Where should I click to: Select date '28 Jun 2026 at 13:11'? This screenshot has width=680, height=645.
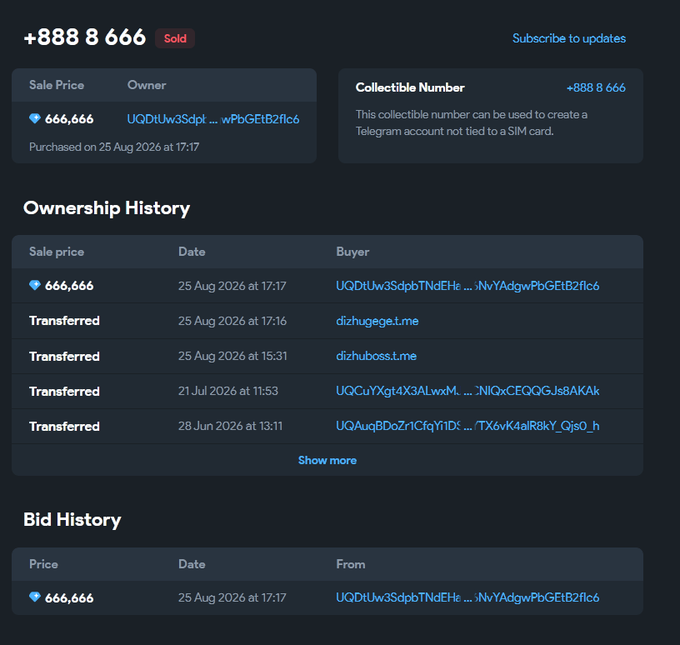[230, 426]
